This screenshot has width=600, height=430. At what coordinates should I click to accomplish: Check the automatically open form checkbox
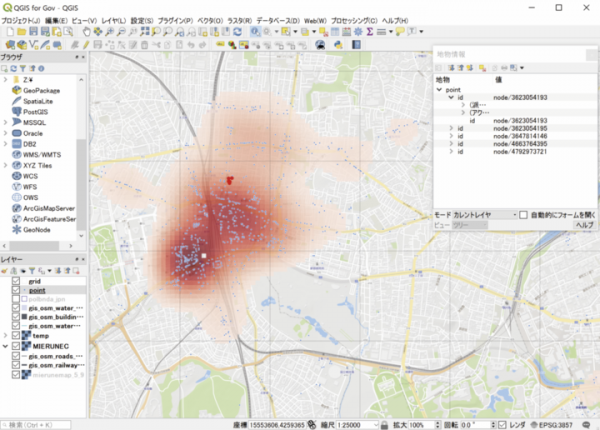[523, 215]
